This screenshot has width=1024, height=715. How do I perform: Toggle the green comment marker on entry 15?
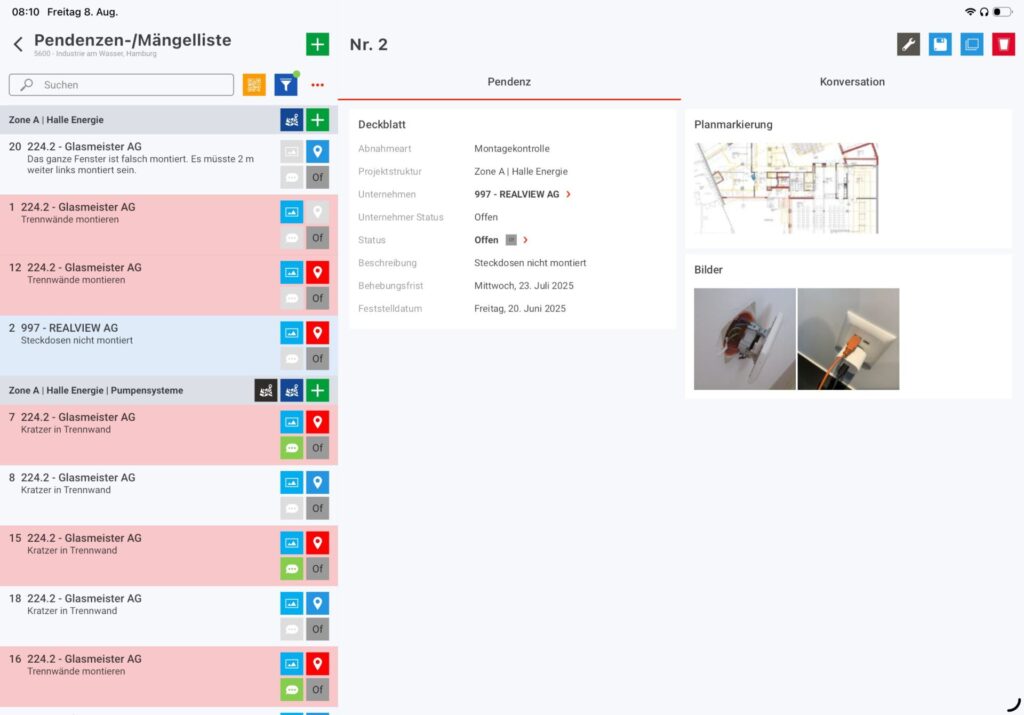[x=291, y=568]
